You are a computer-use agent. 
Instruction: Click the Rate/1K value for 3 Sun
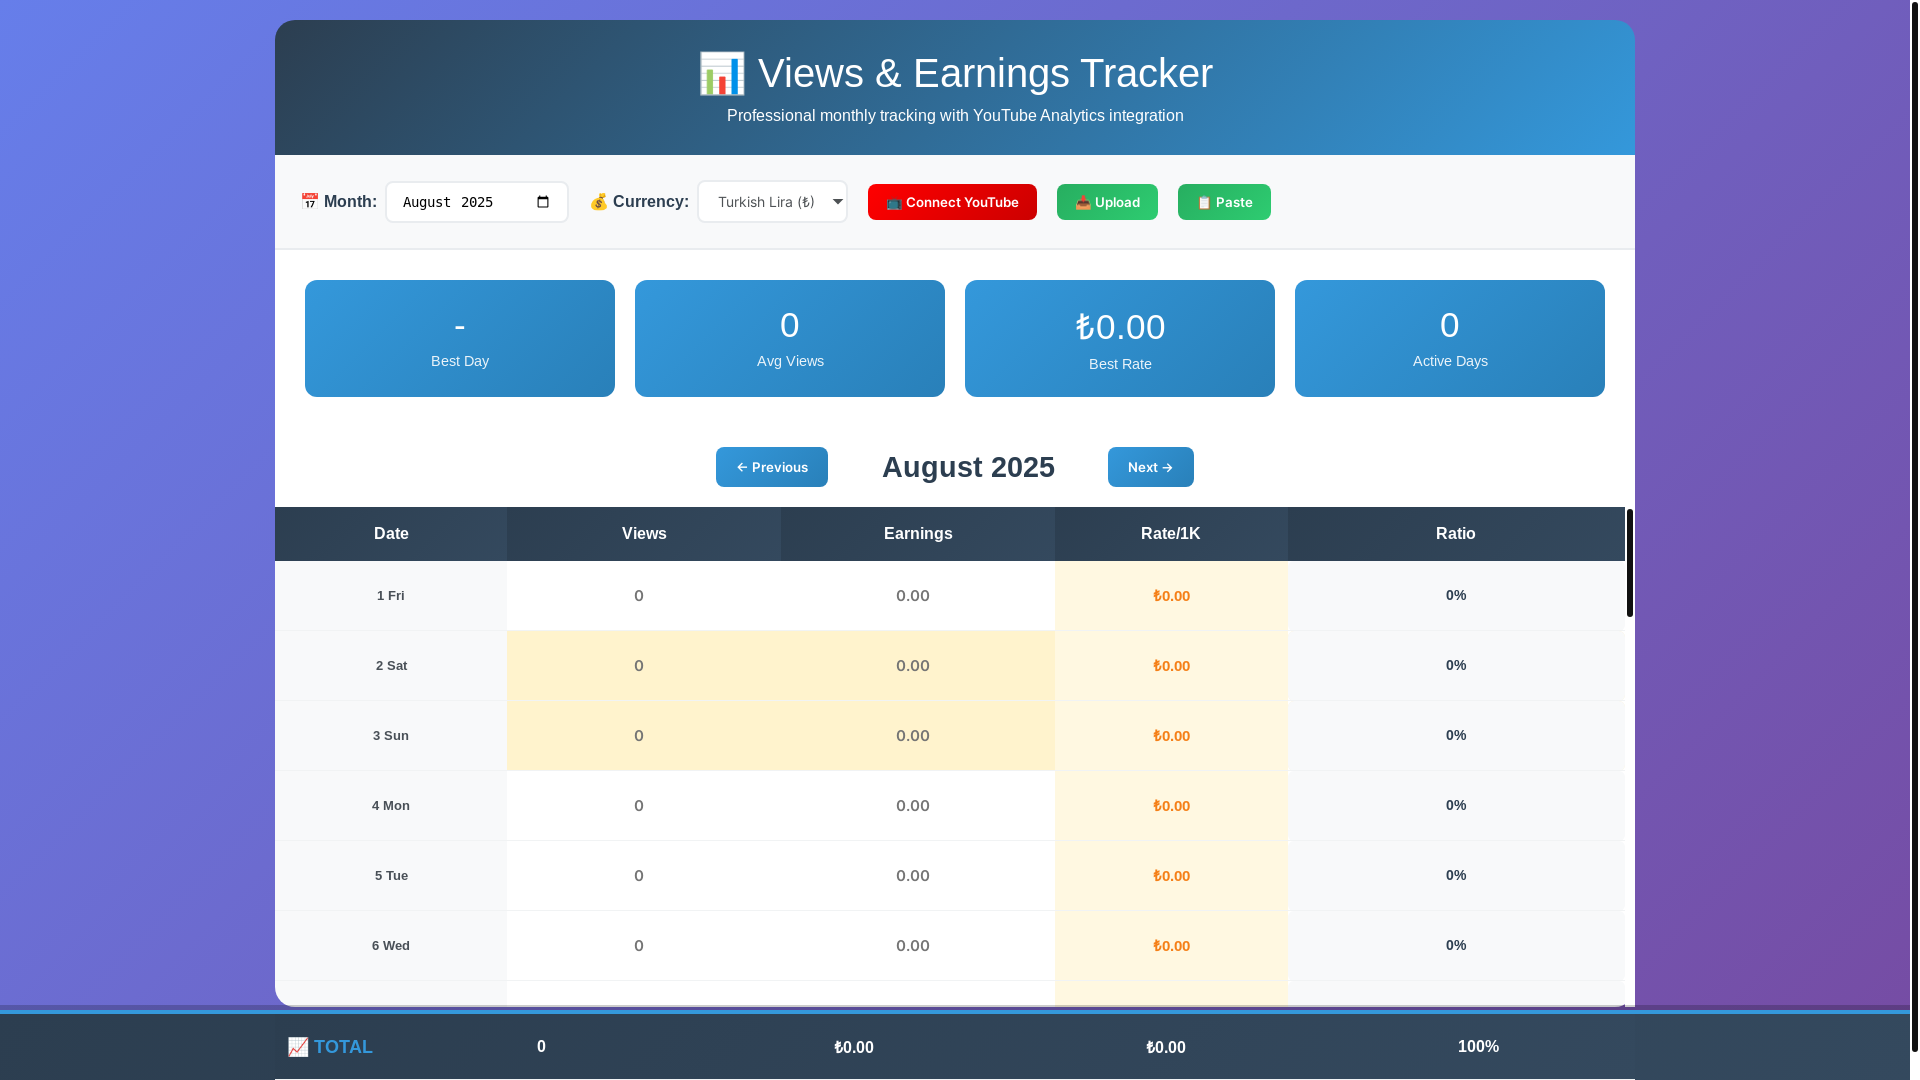coord(1171,736)
